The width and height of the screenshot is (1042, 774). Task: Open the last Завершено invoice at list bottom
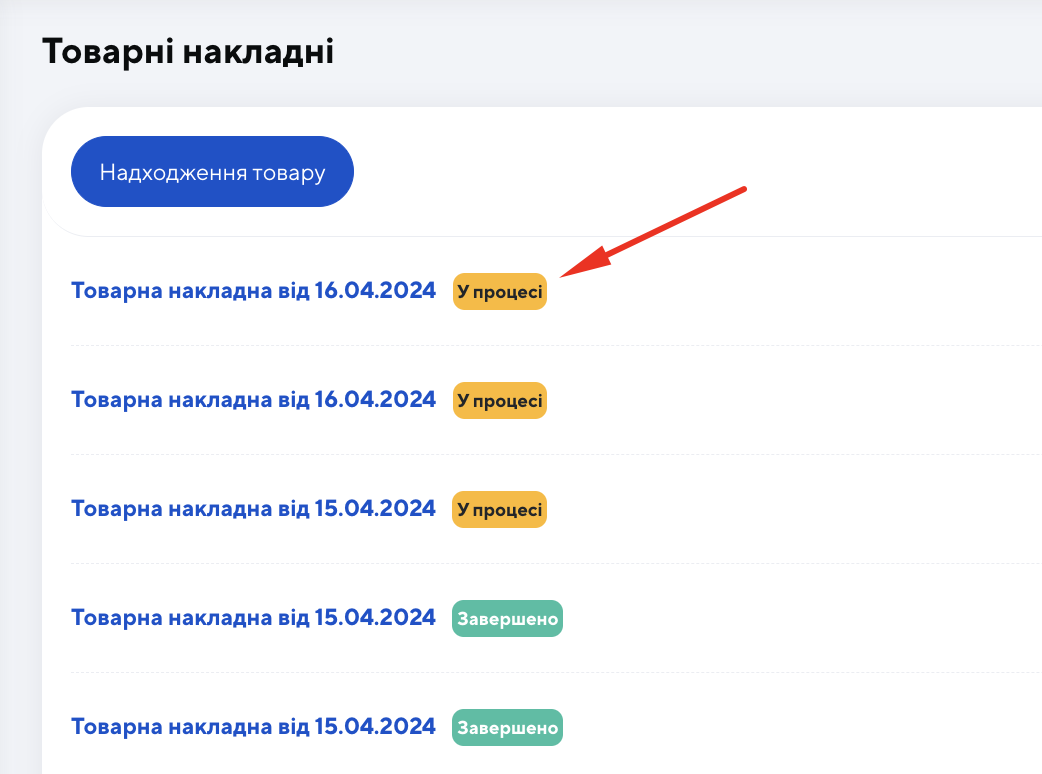253,726
